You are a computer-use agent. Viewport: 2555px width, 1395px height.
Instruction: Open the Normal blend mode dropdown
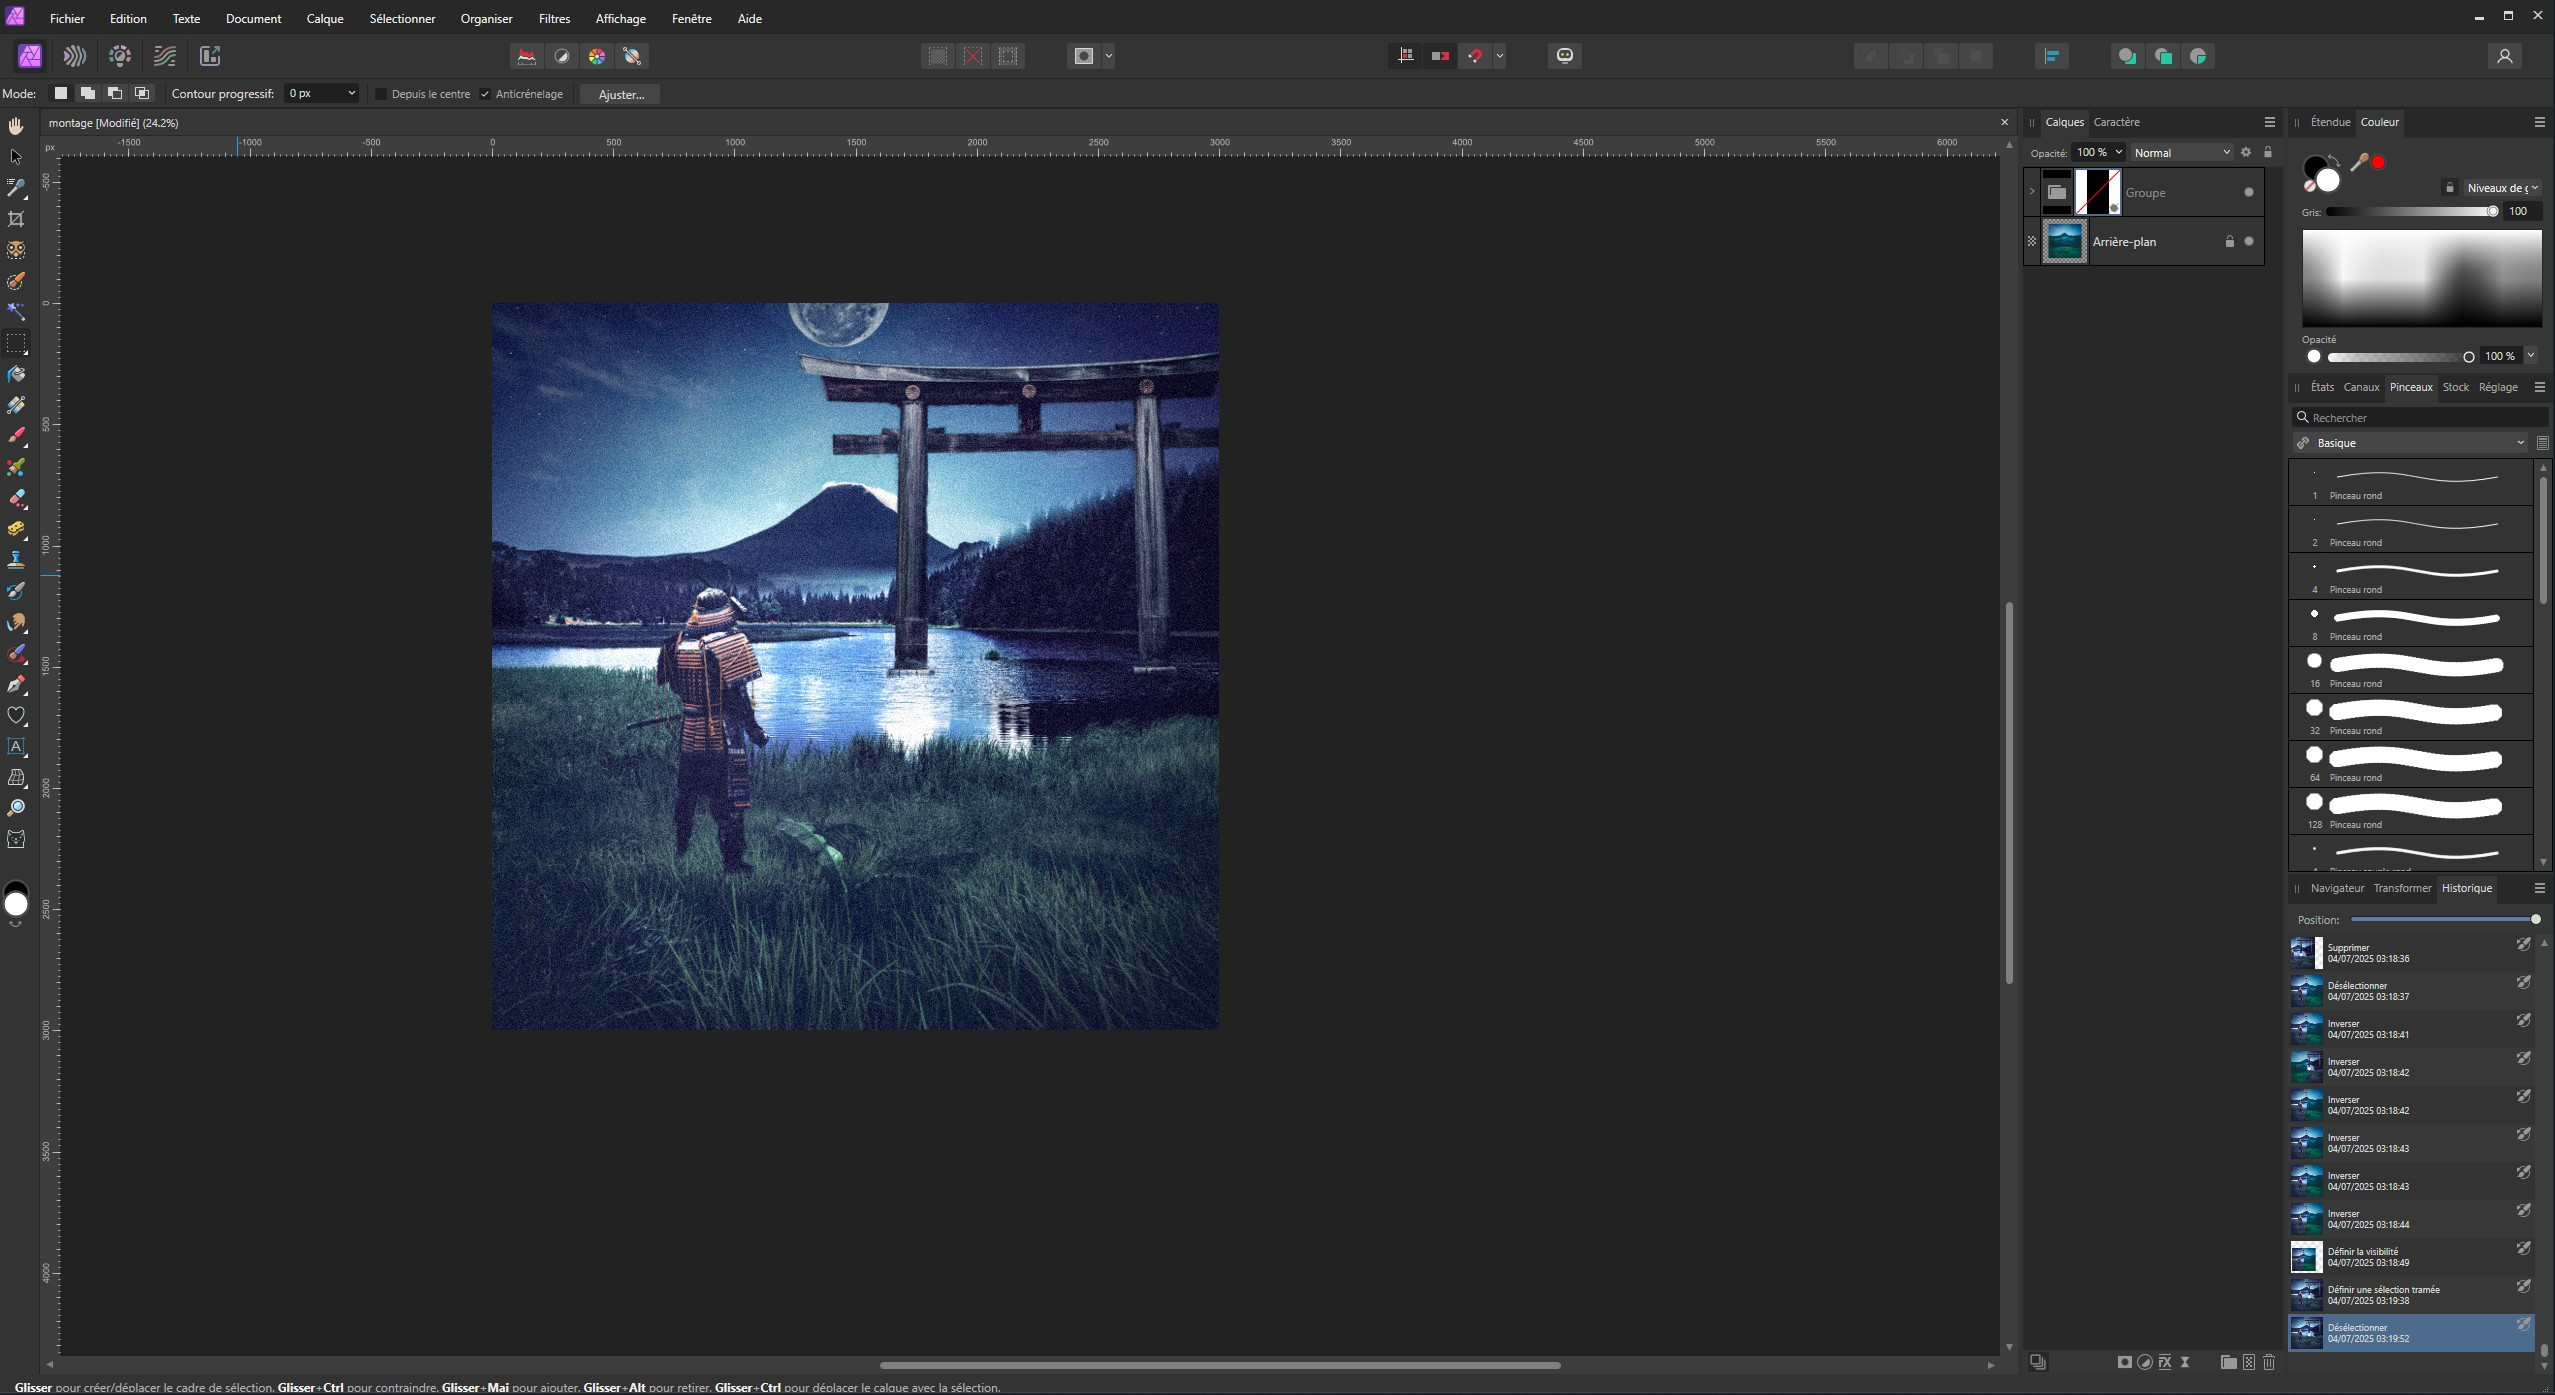coord(2180,153)
